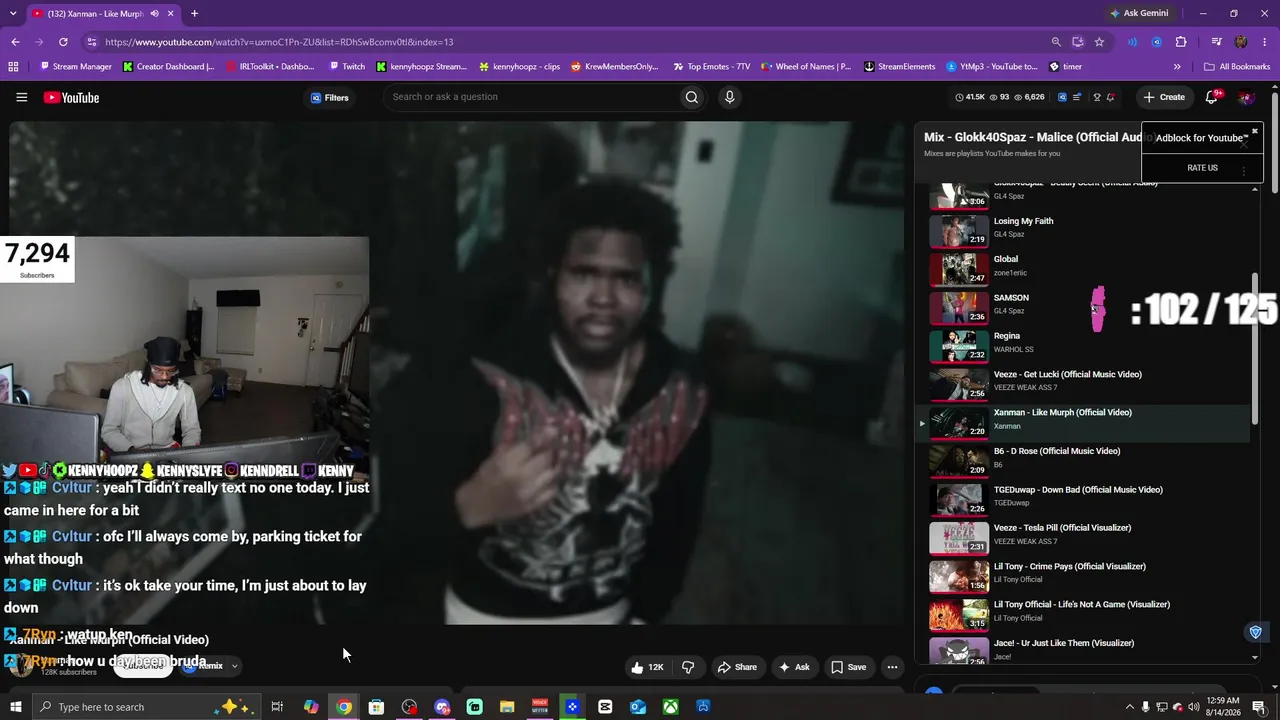Open the Chrome three-dot menu
The height and width of the screenshot is (720, 1280).
(x=1265, y=42)
